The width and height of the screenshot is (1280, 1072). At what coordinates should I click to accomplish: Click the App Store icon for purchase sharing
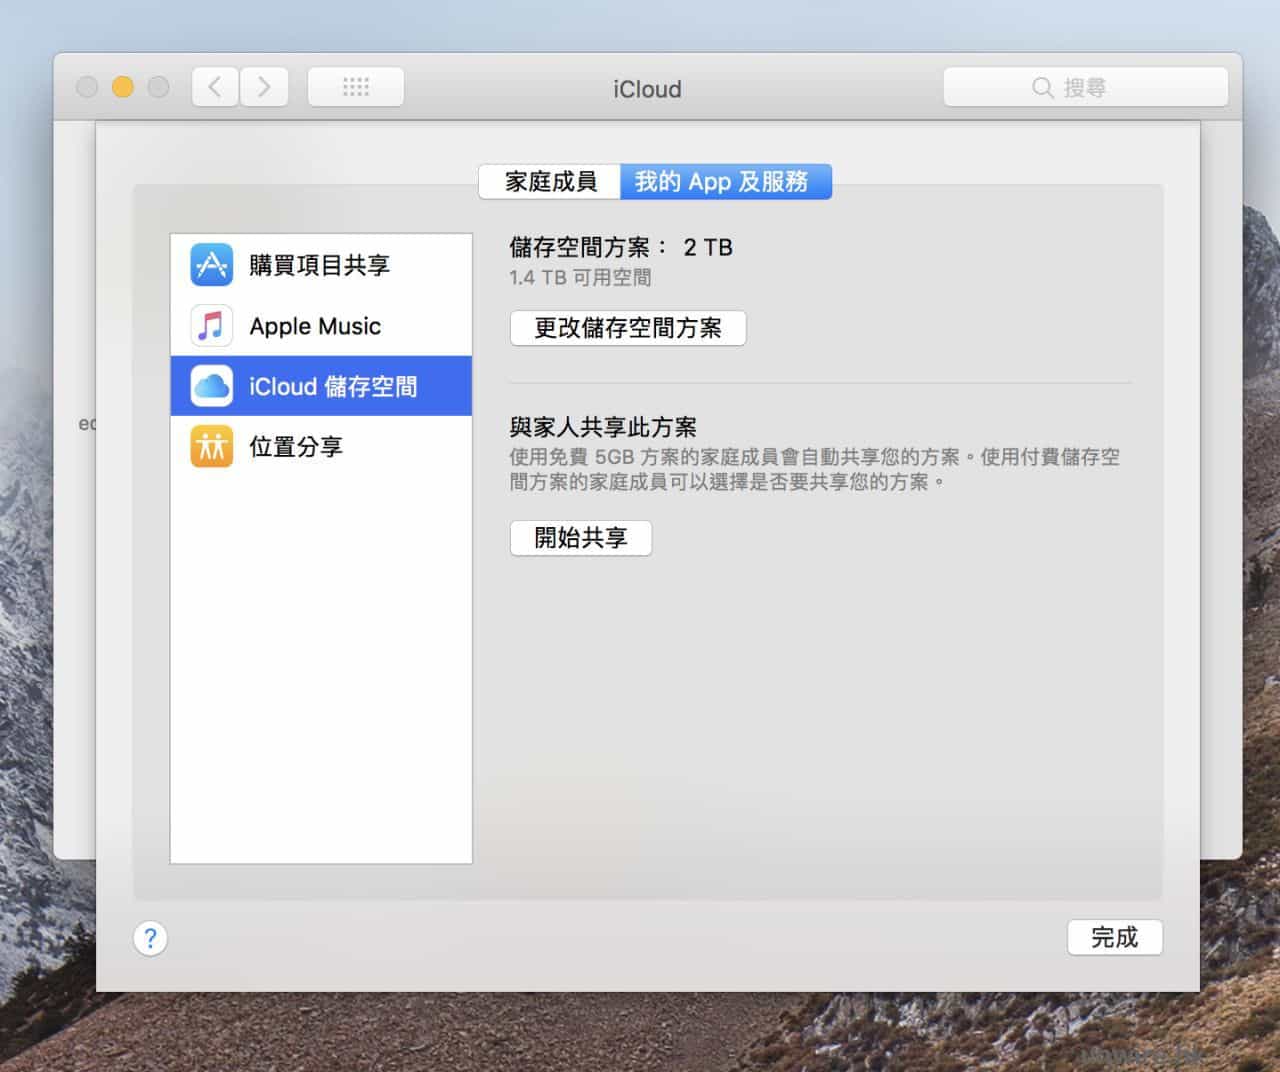[x=211, y=265]
